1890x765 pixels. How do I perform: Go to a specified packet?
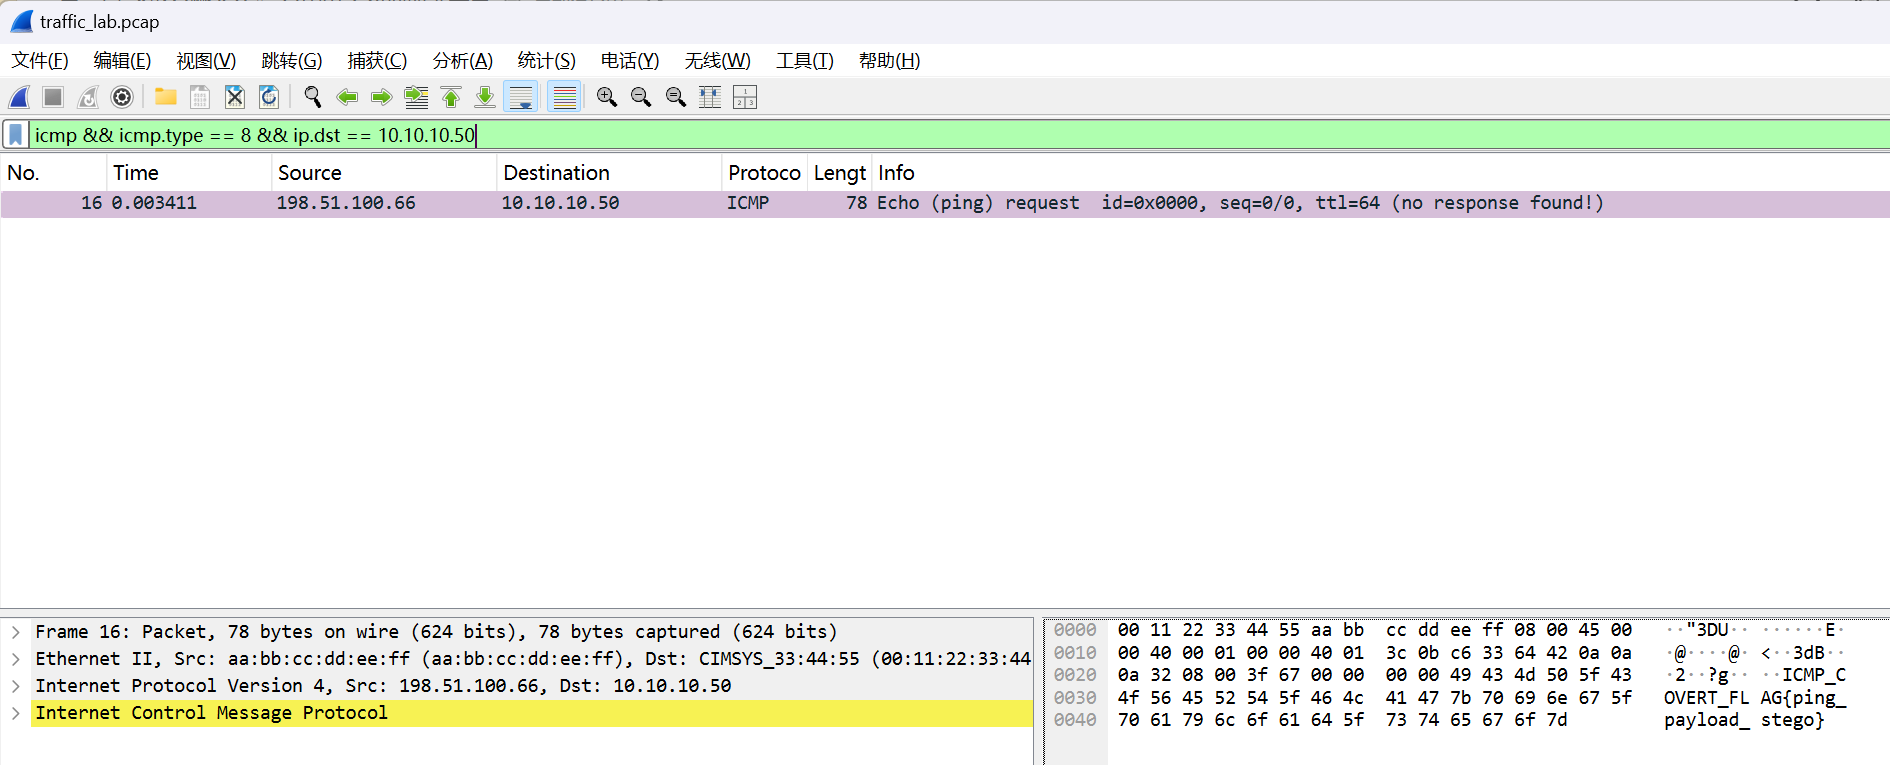(416, 97)
